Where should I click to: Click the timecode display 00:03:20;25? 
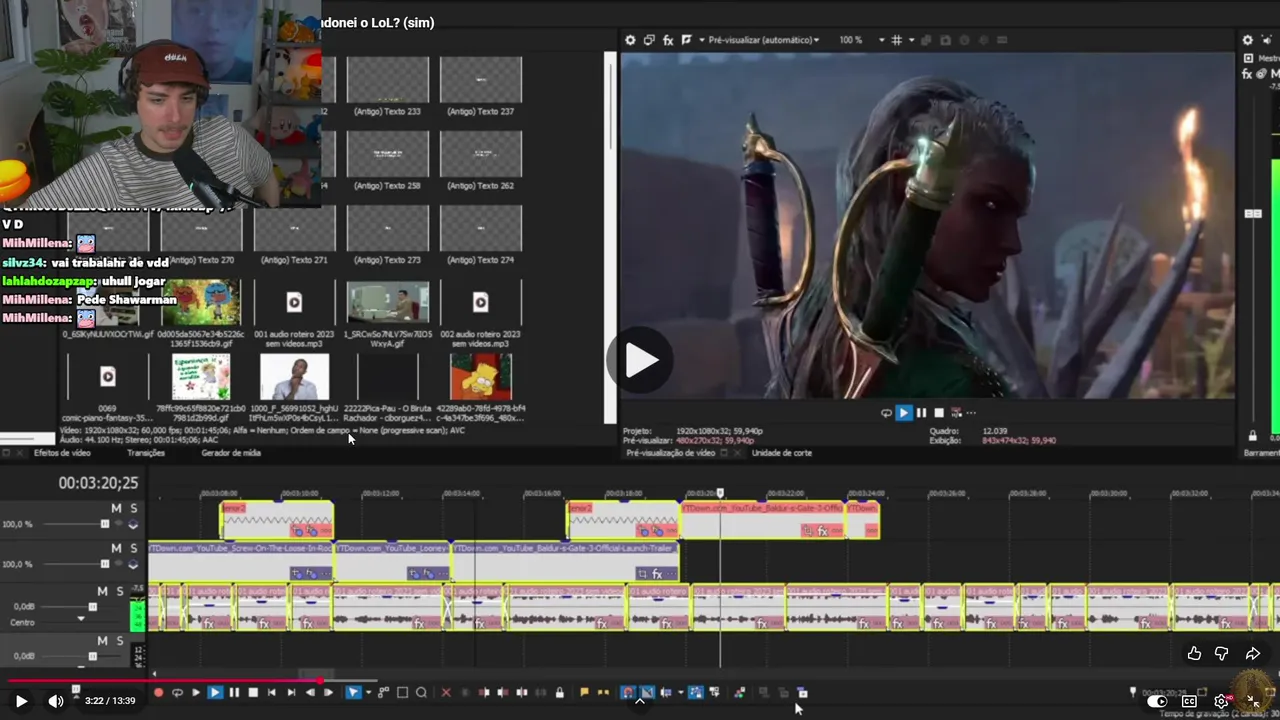pyautogui.click(x=98, y=483)
